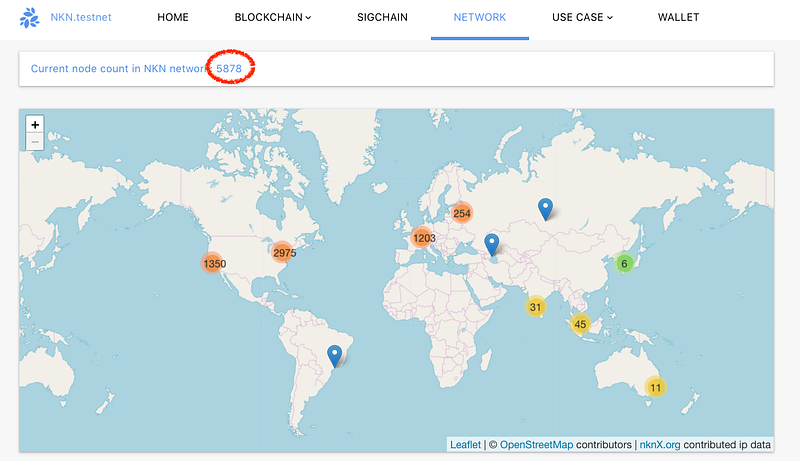Viewport: 800px width, 461px height.
Task: Select the blue pin near the Caspian Sea
Action: [491, 245]
